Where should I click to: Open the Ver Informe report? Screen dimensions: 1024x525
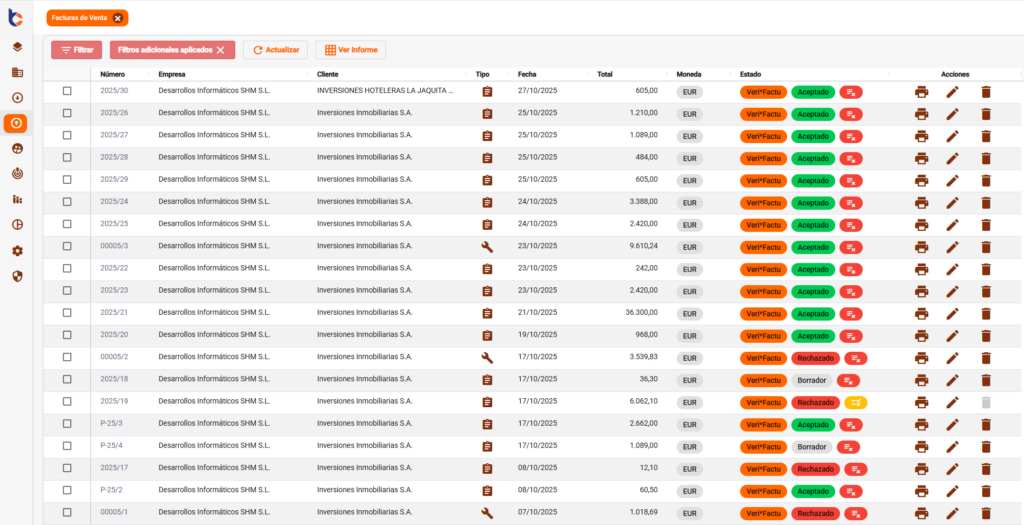click(349, 50)
